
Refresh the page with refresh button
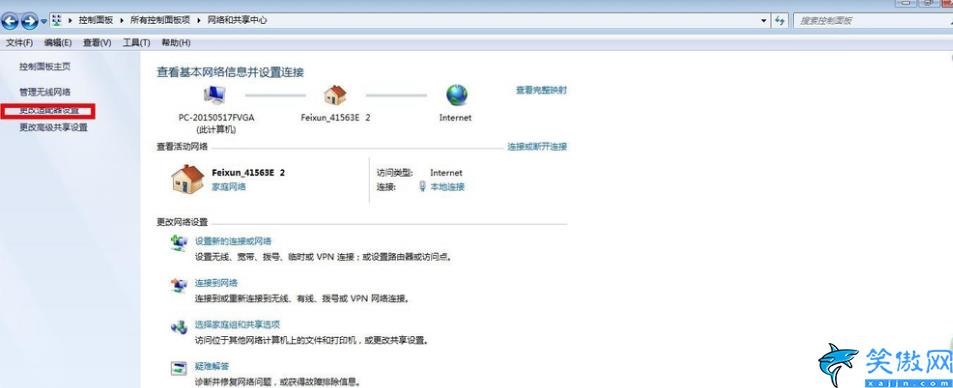click(780, 21)
